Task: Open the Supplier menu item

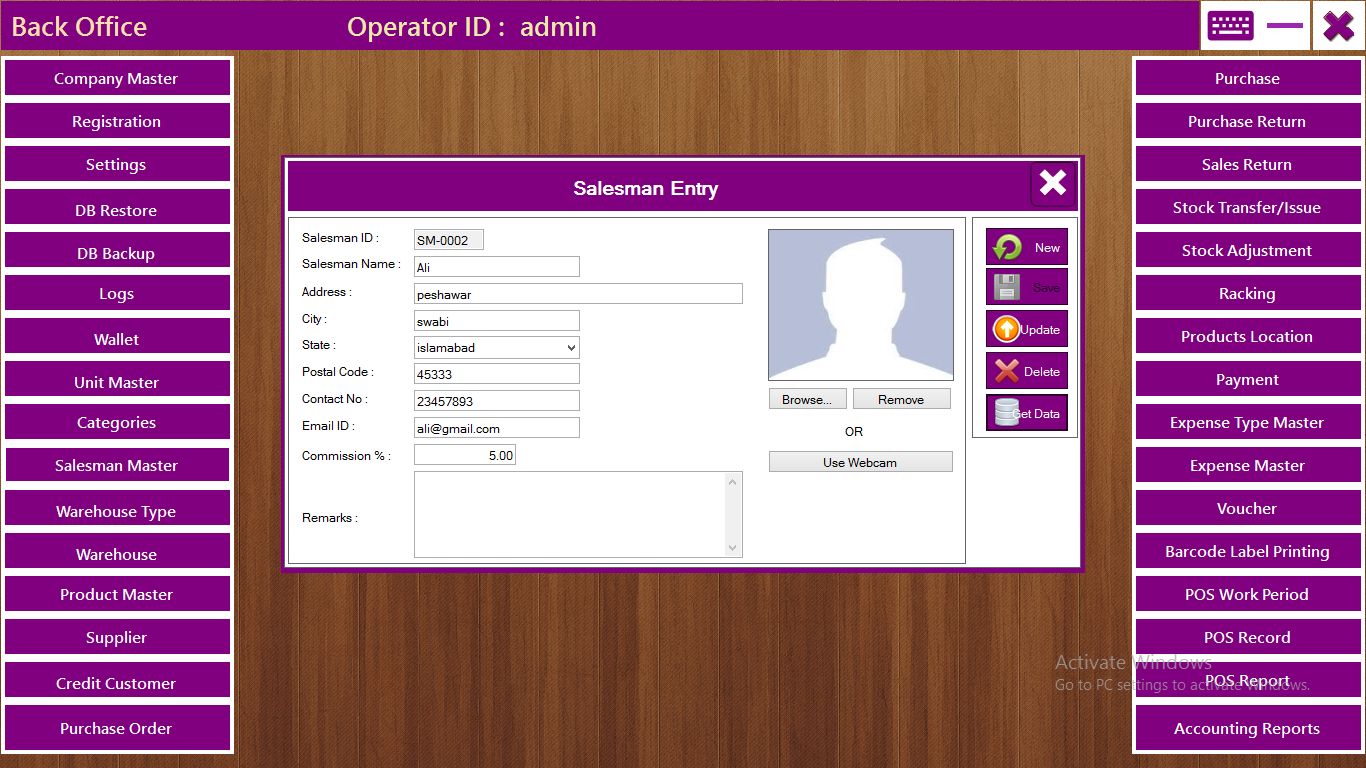Action: [117, 637]
